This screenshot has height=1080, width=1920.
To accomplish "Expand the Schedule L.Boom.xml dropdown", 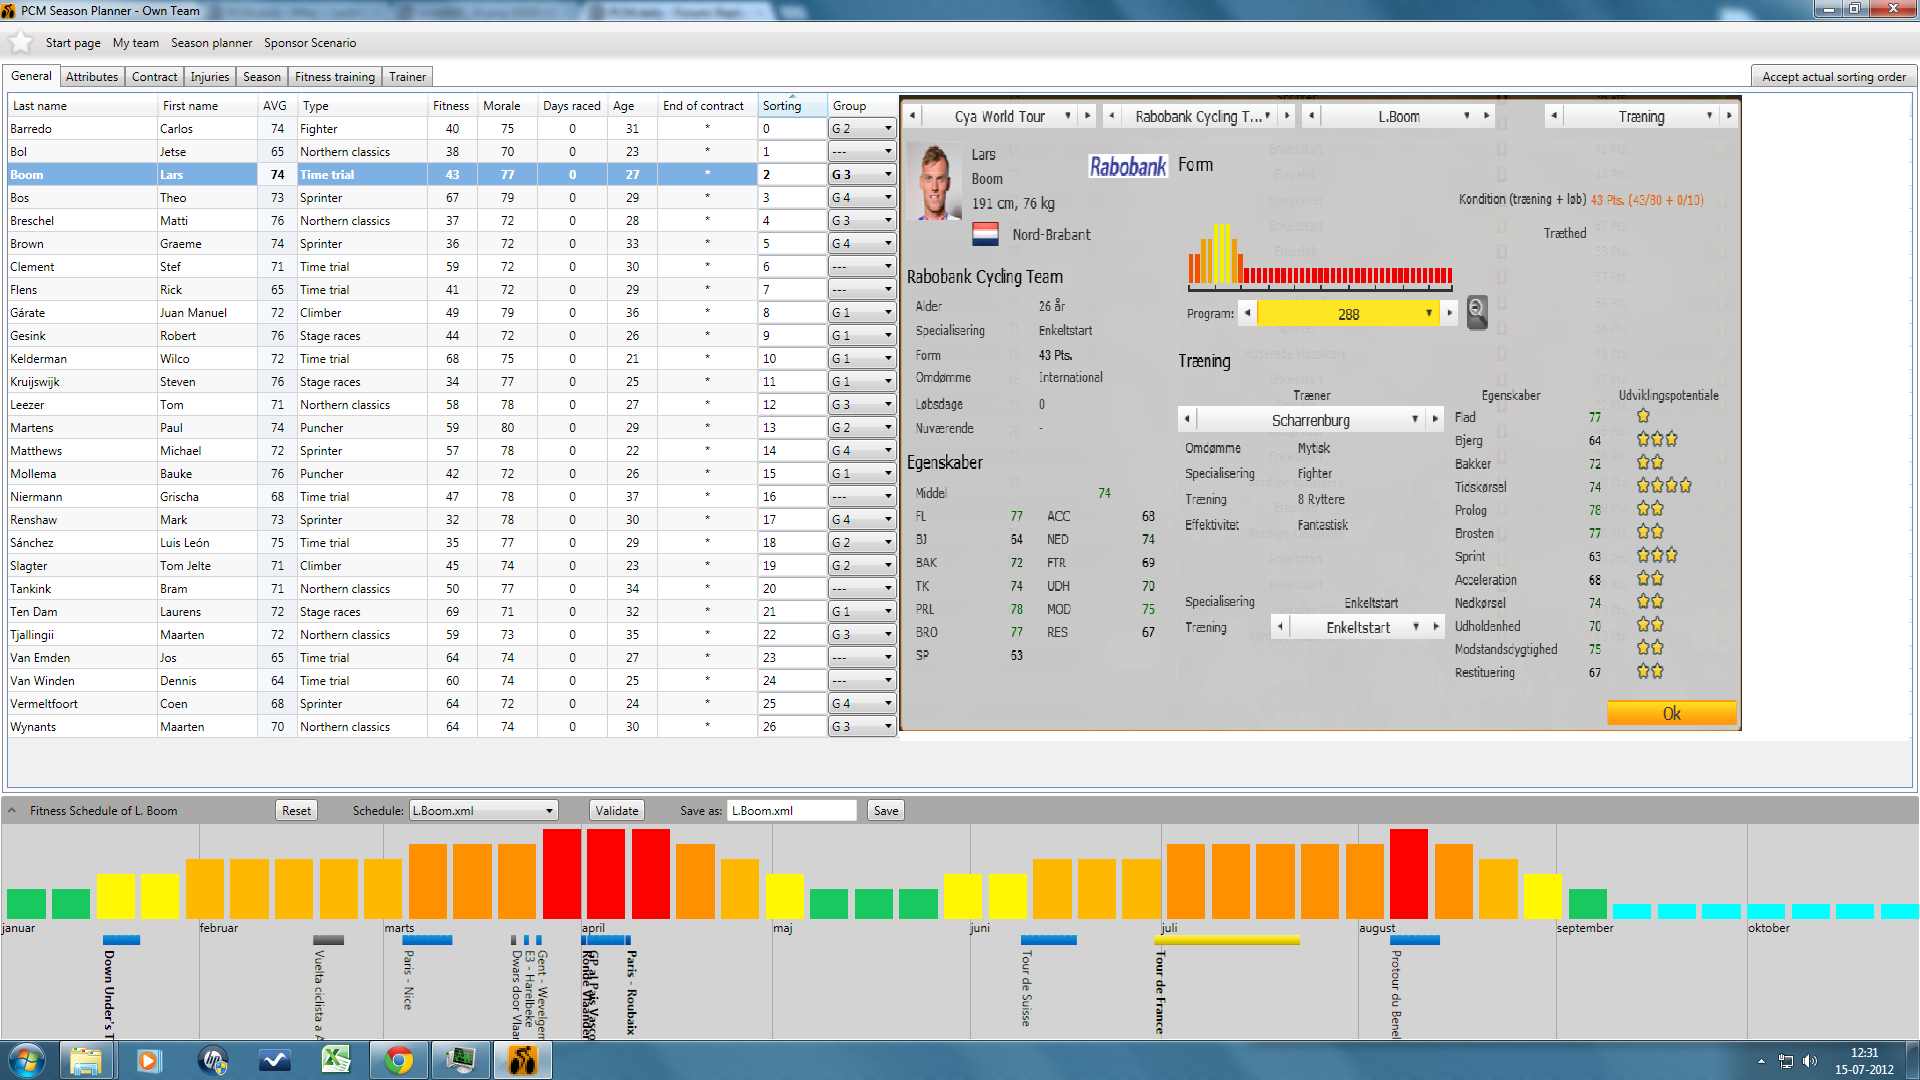I will [x=549, y=811].
